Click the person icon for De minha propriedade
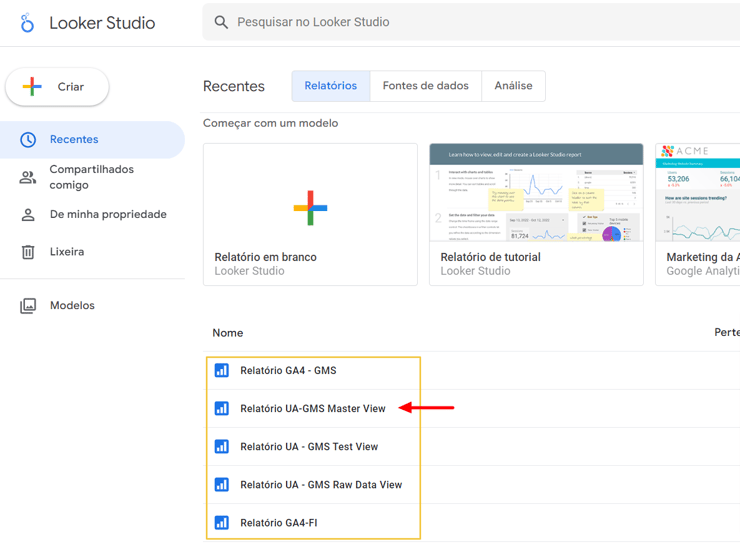 pos(28,215)
